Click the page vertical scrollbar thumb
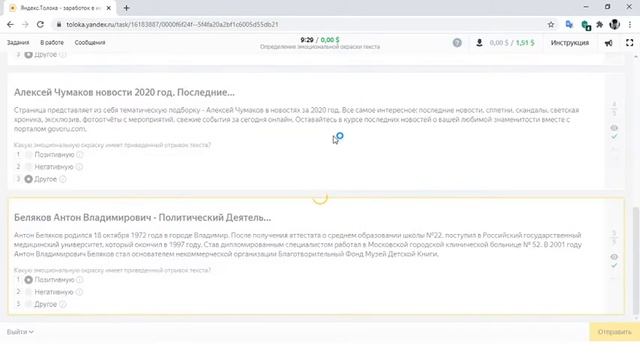Image resolution: width=640 pixels, height=360 pixels. click(x=636, y=261)
